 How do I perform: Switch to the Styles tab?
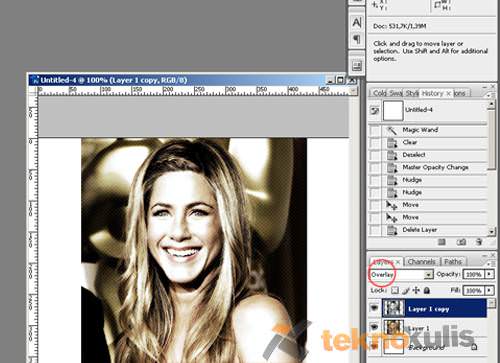pos(412,93)
